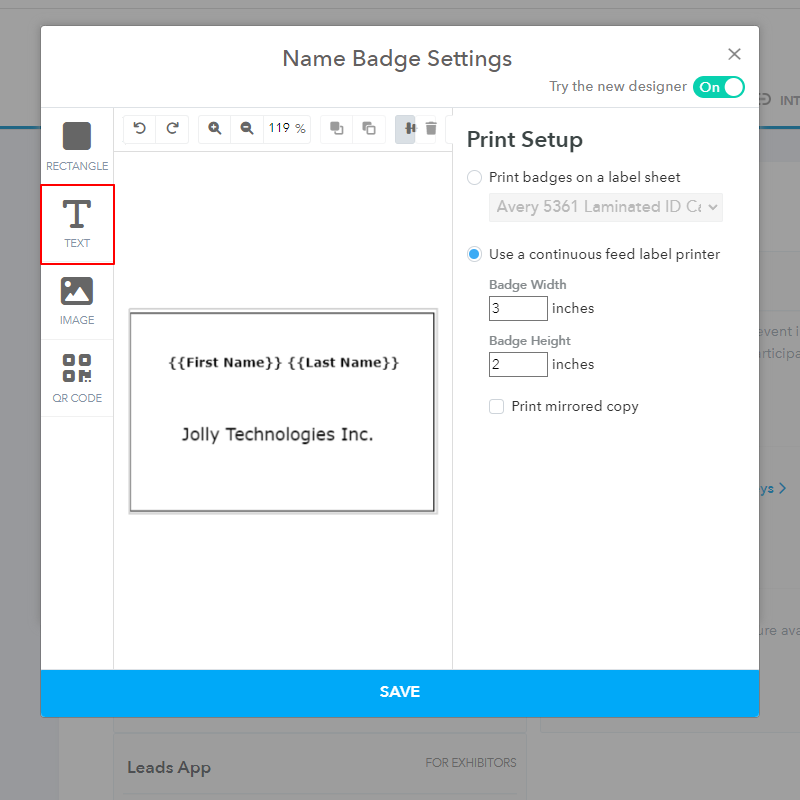The height and width of the screenshot is (800, 800).
Task: Enable Print mirrored copy checkbox
Action: (x=496, y=406)
